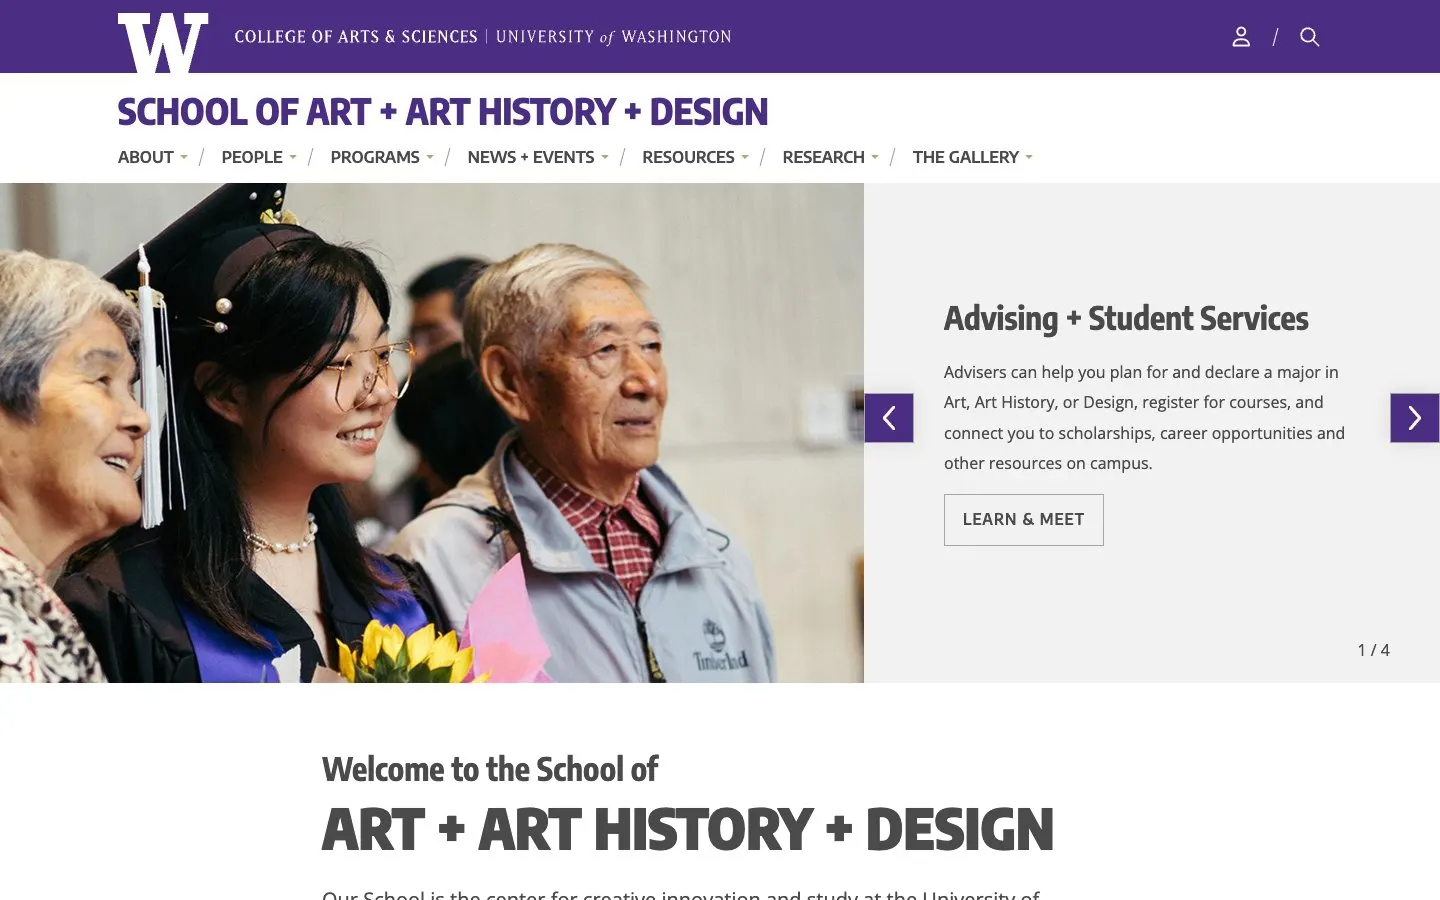
Task: Open search with the magnifier icon
Action: [x=1309, y=37]
